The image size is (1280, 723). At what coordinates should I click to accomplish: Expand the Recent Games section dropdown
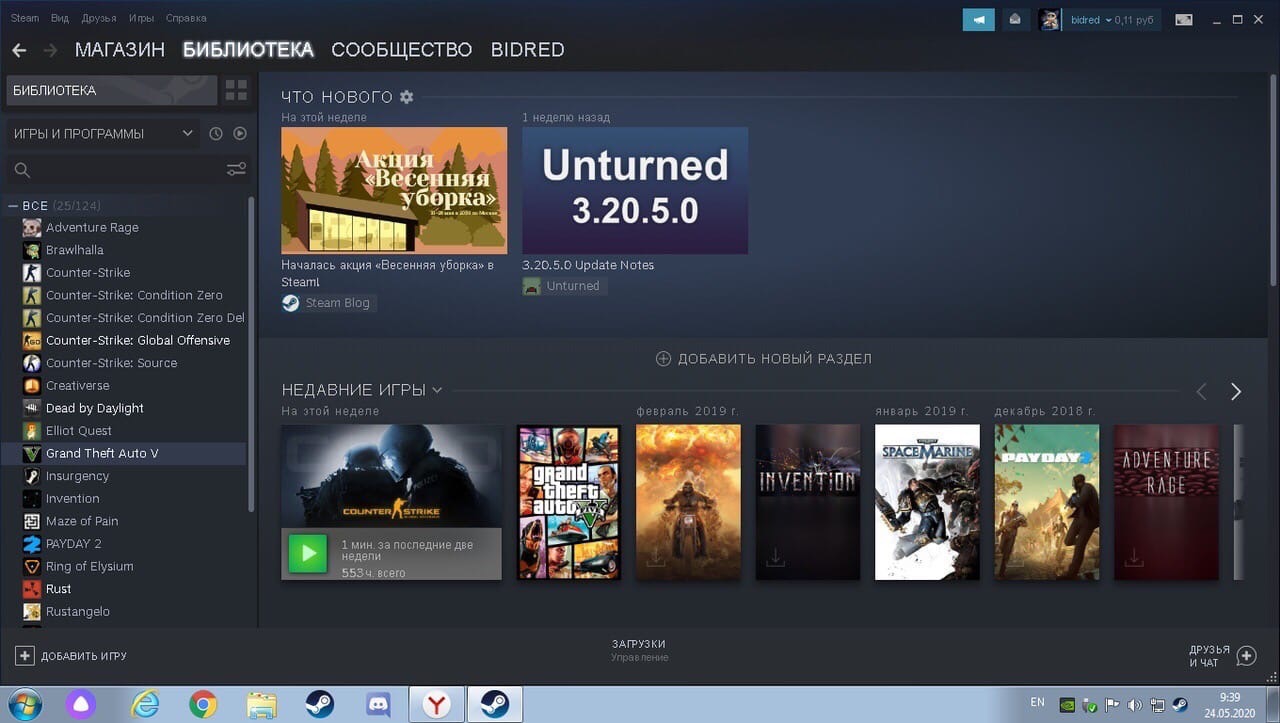point(437,390)
